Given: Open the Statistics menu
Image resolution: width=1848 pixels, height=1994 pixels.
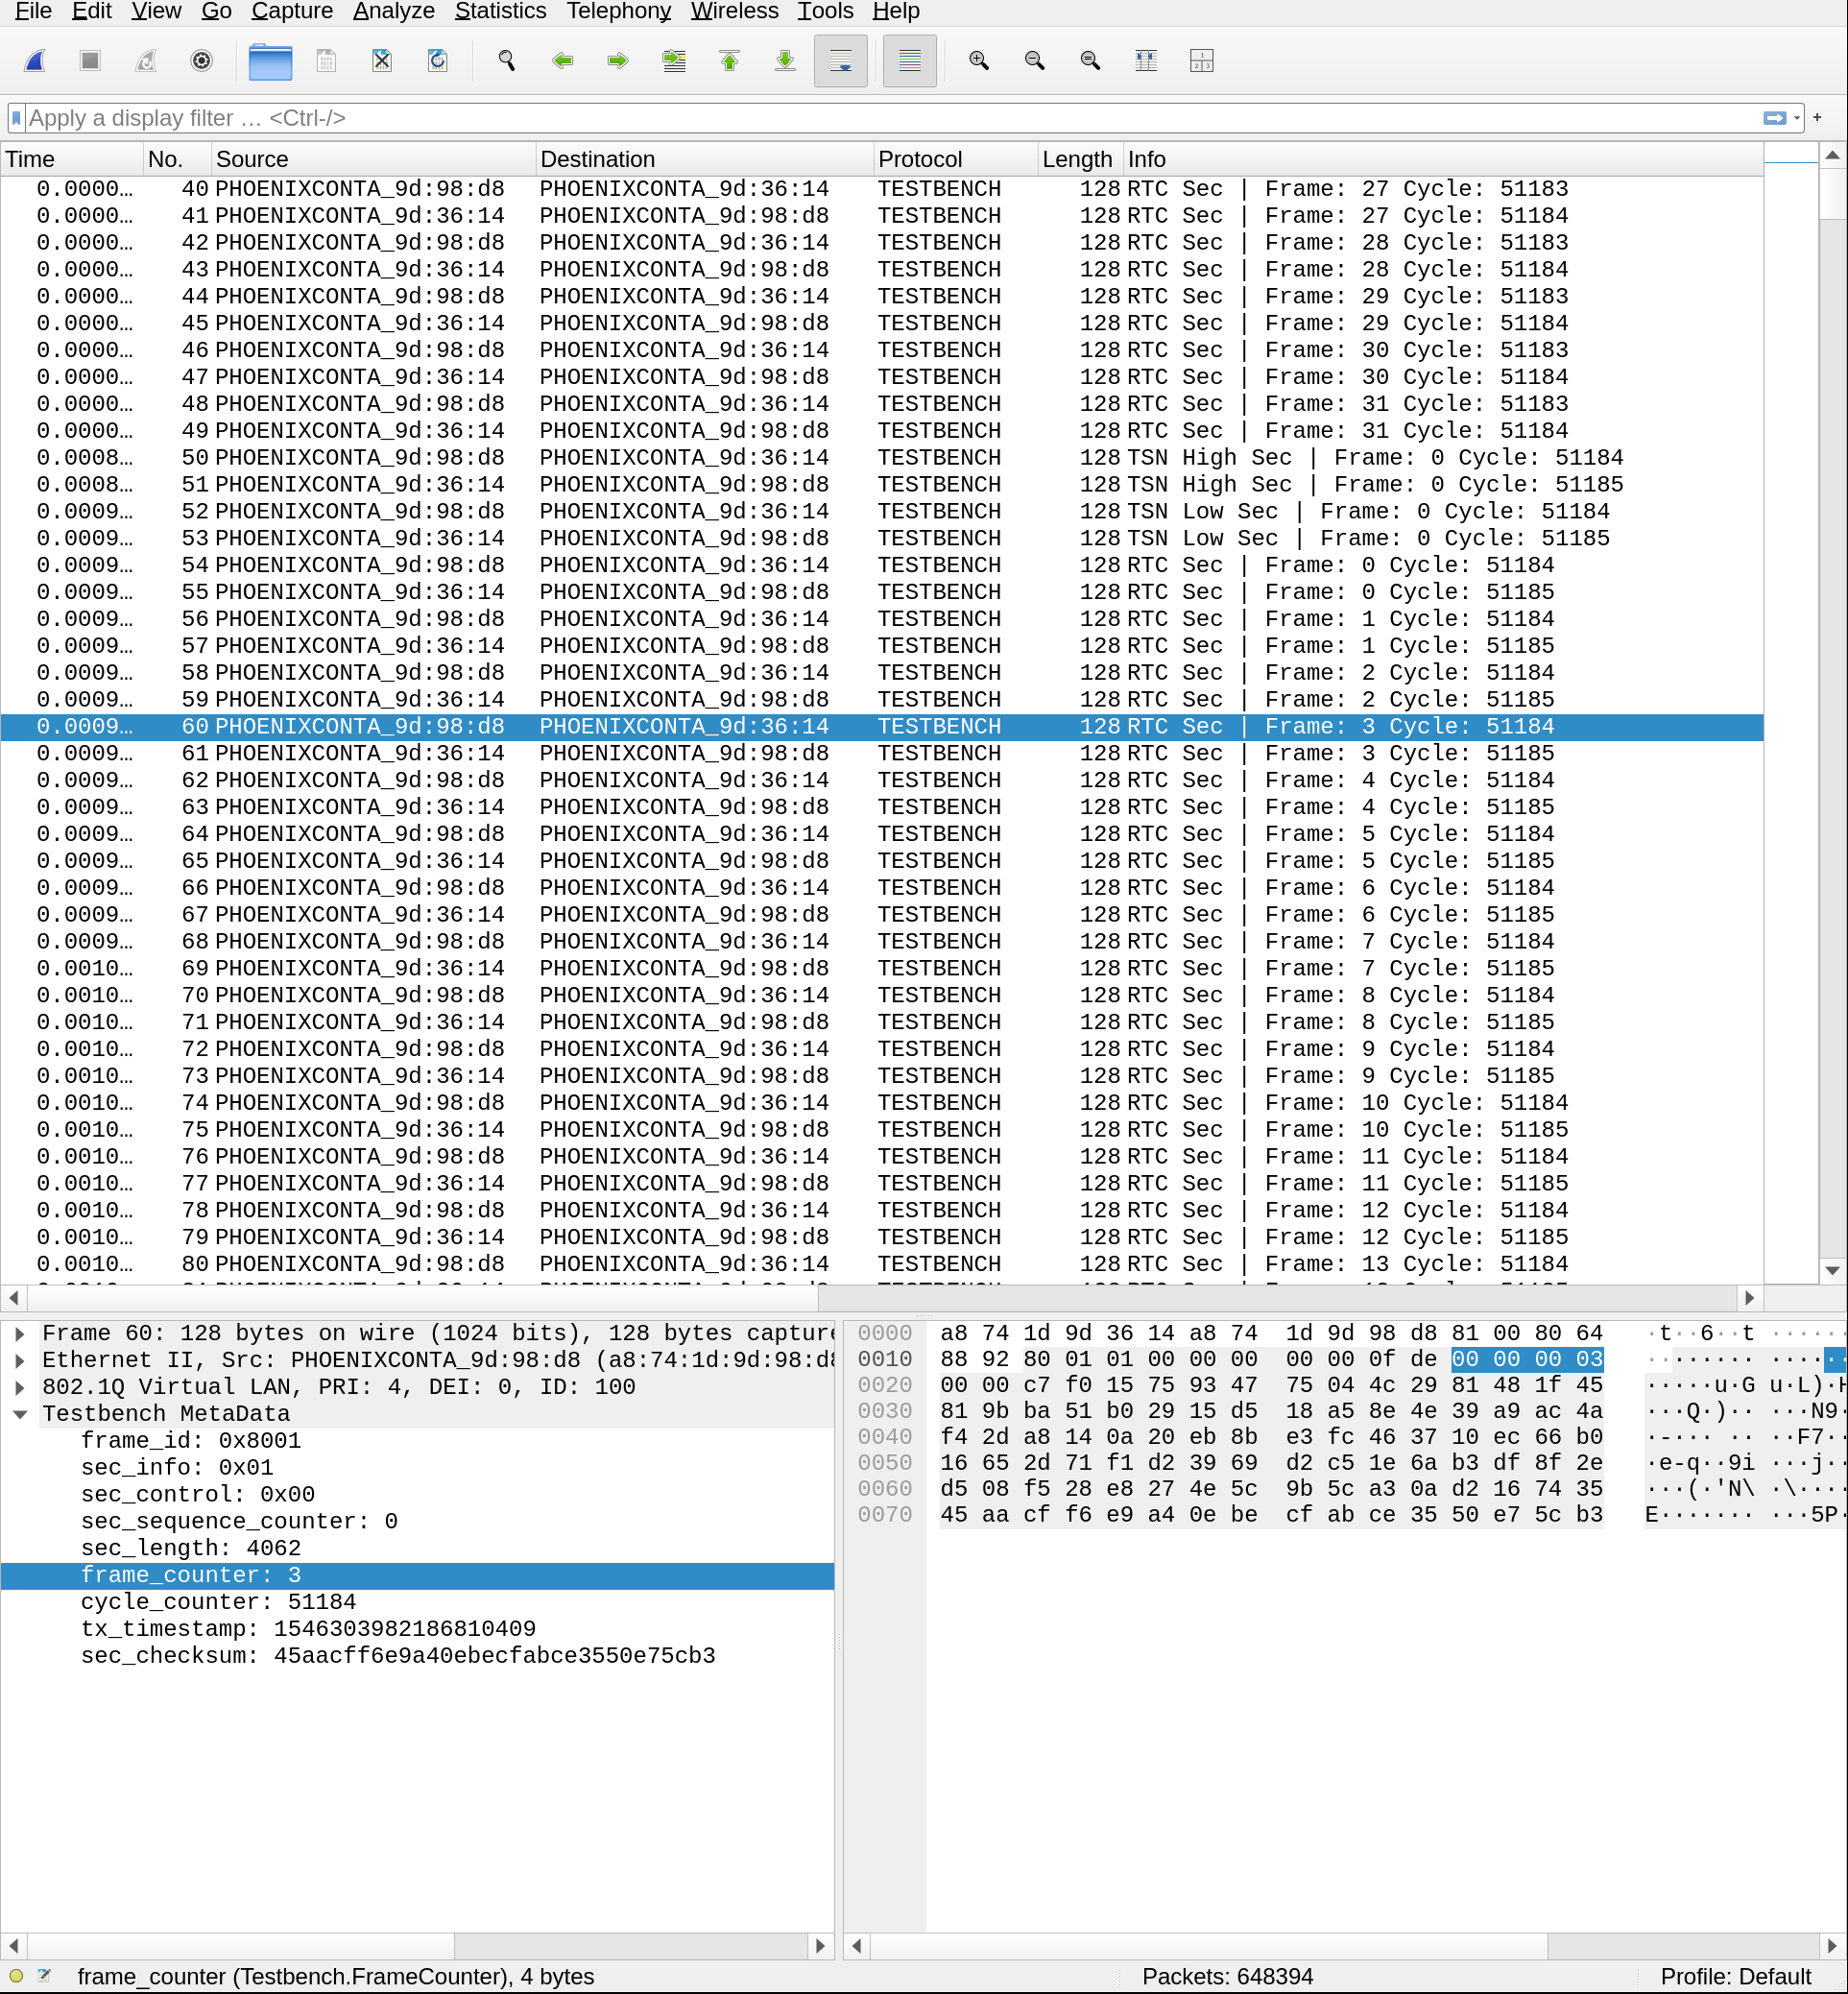Looking at the screenshot, I should coord(500,11).
